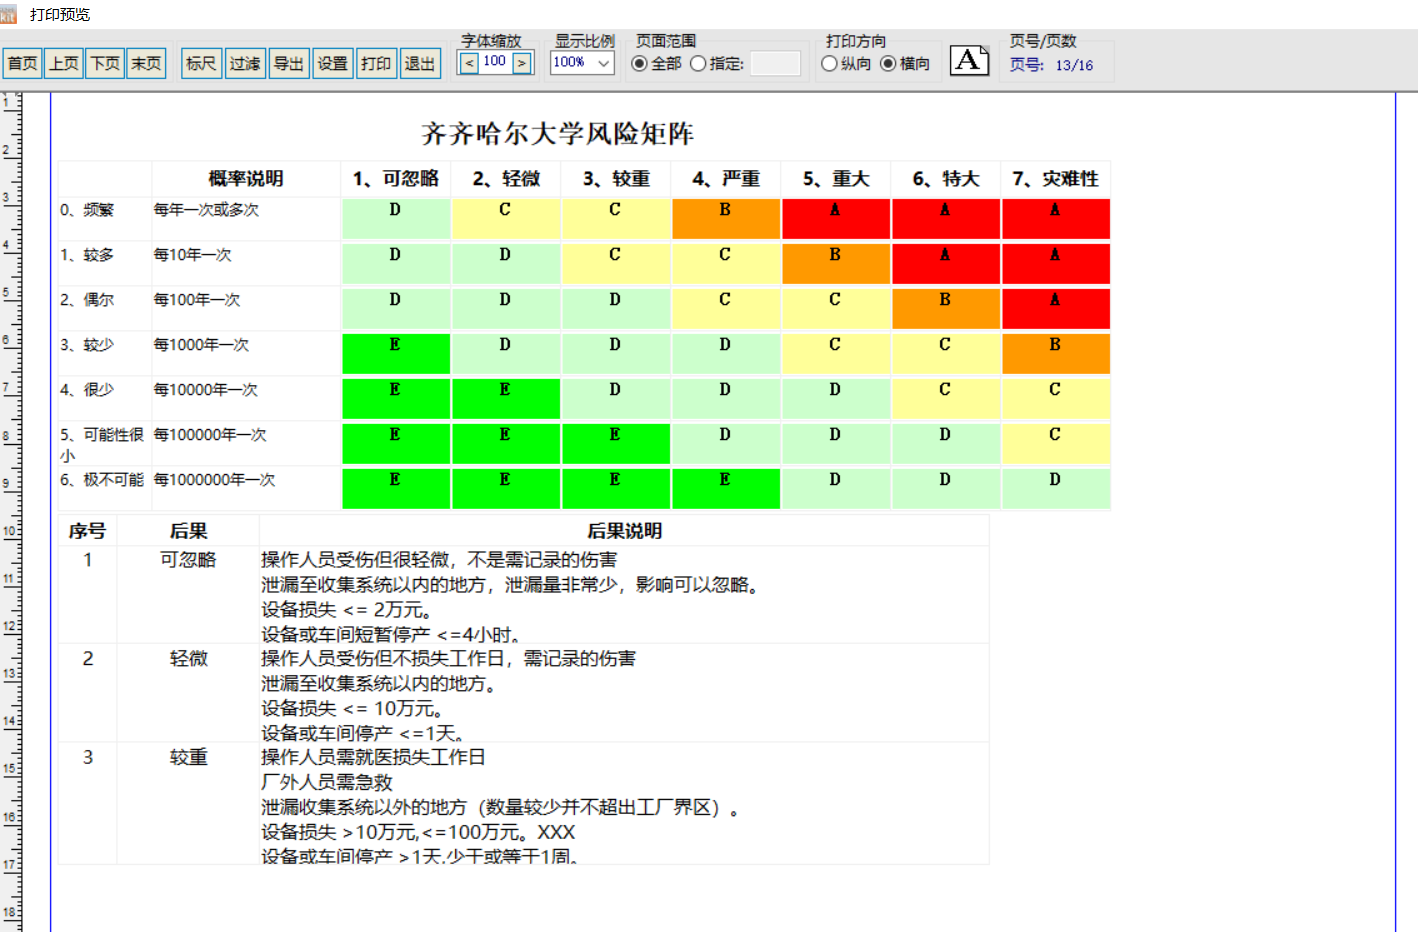Click the row label '4、很少'

pos(87,390)
